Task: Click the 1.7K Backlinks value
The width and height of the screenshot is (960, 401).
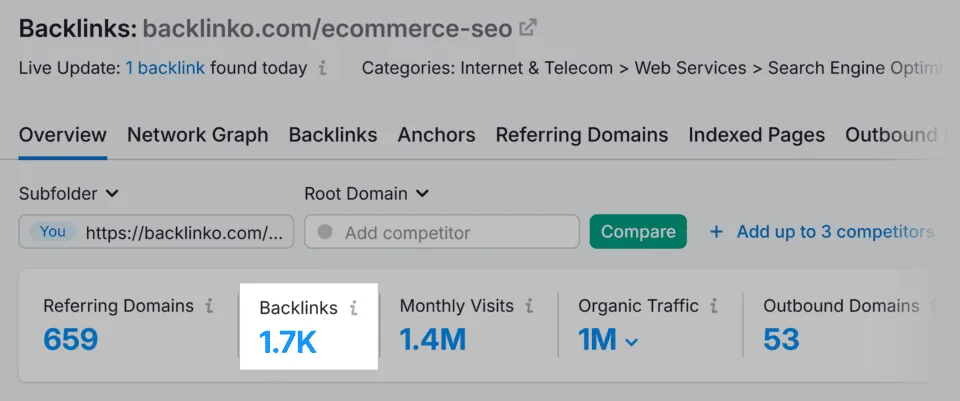Action: point(288,342)
